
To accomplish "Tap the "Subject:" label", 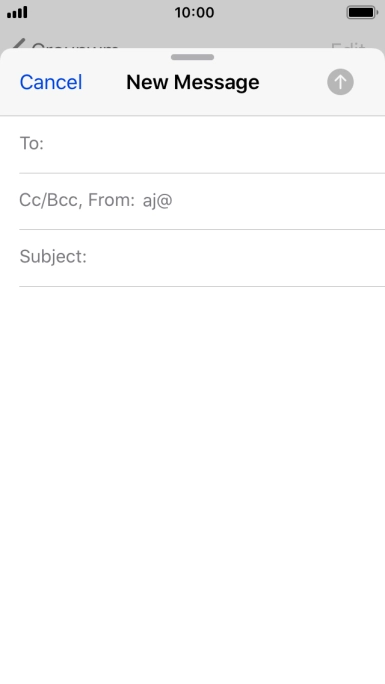I will 53,256.
